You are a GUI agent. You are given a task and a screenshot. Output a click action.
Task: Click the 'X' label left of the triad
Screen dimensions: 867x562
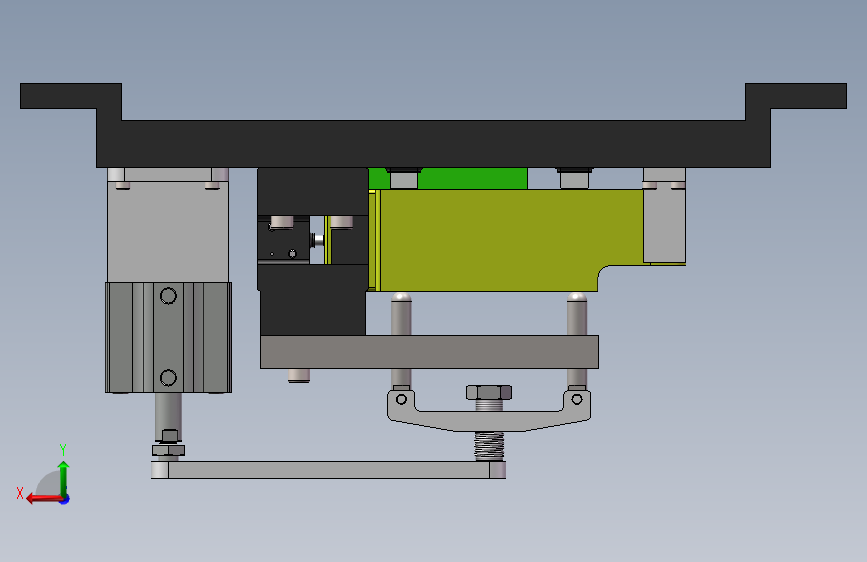(x=20, y=493)
